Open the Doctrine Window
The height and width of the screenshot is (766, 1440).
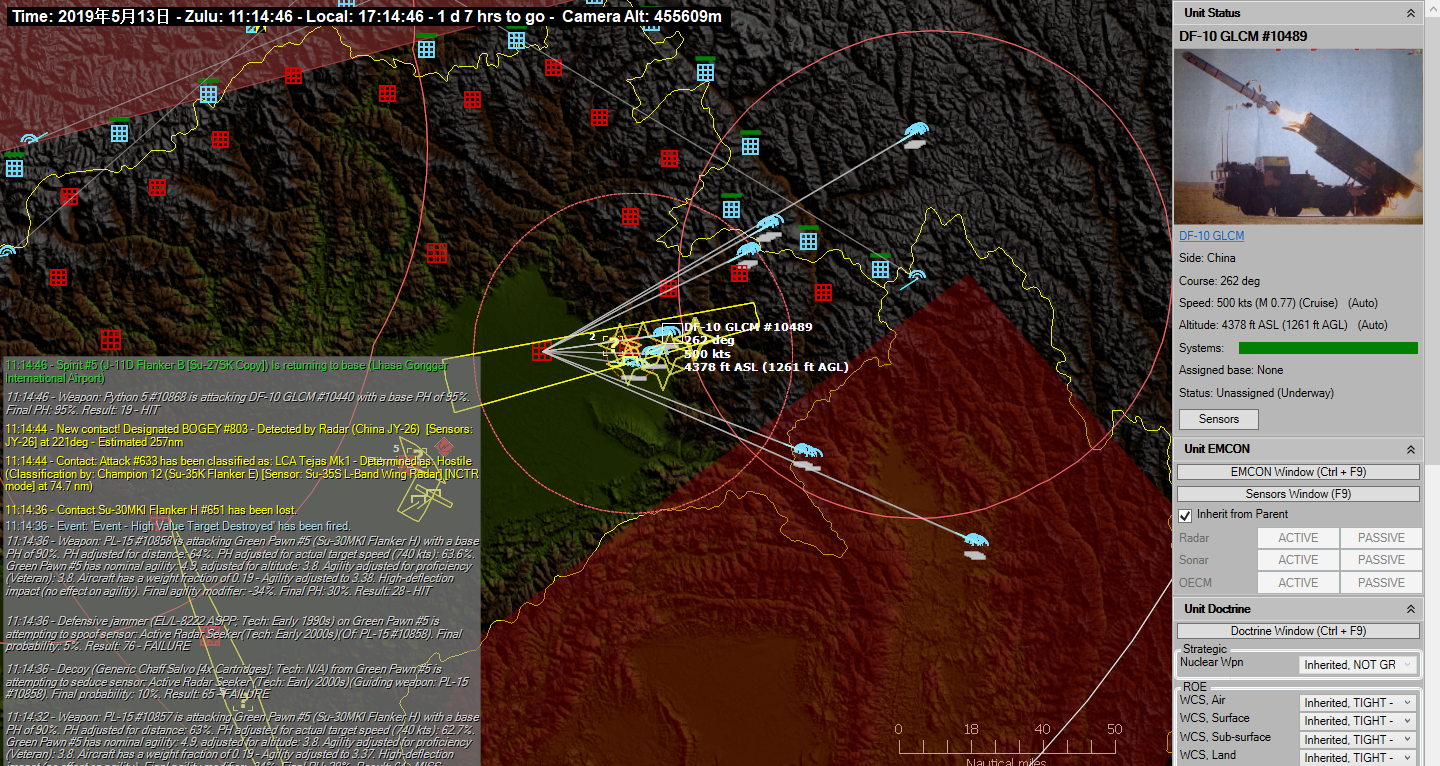click(1298, 631)
